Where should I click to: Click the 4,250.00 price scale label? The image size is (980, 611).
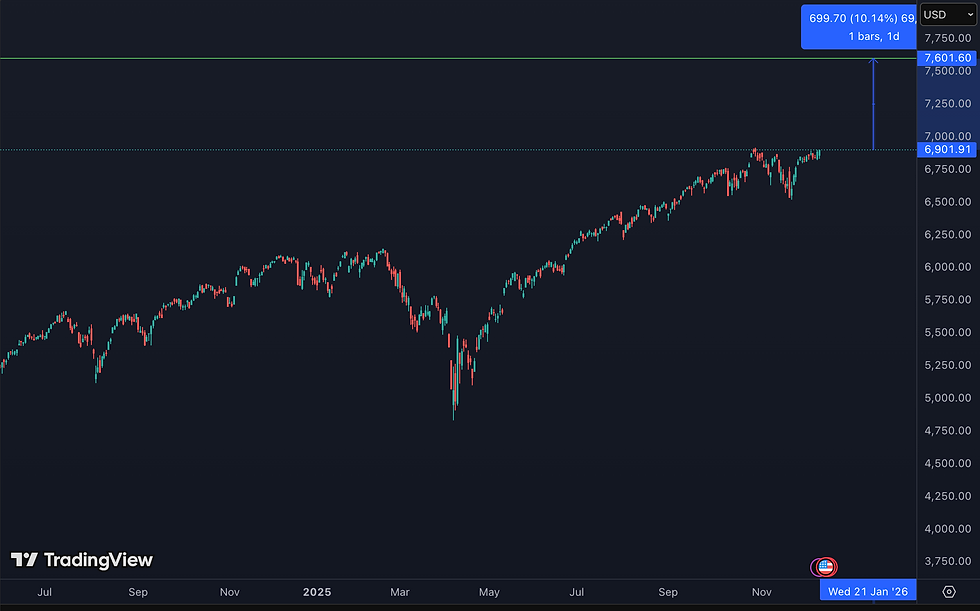pyautogui.click(x=948, y=496)
